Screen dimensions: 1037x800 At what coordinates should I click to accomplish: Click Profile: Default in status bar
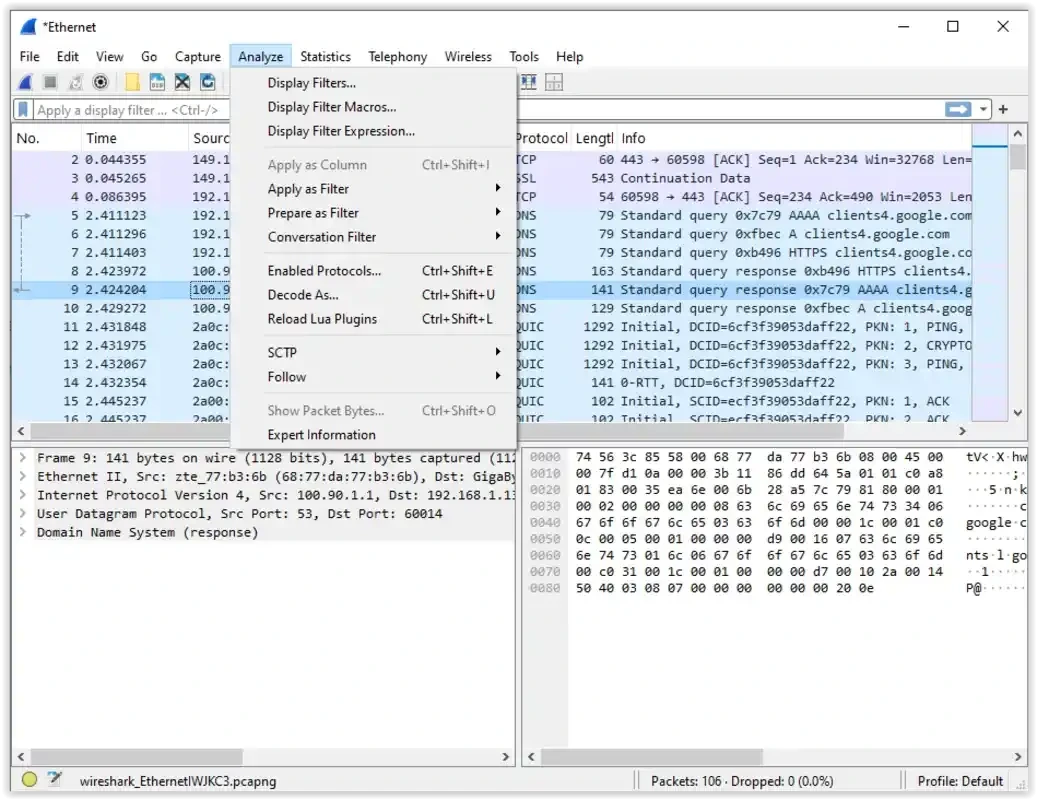point(960,781)
